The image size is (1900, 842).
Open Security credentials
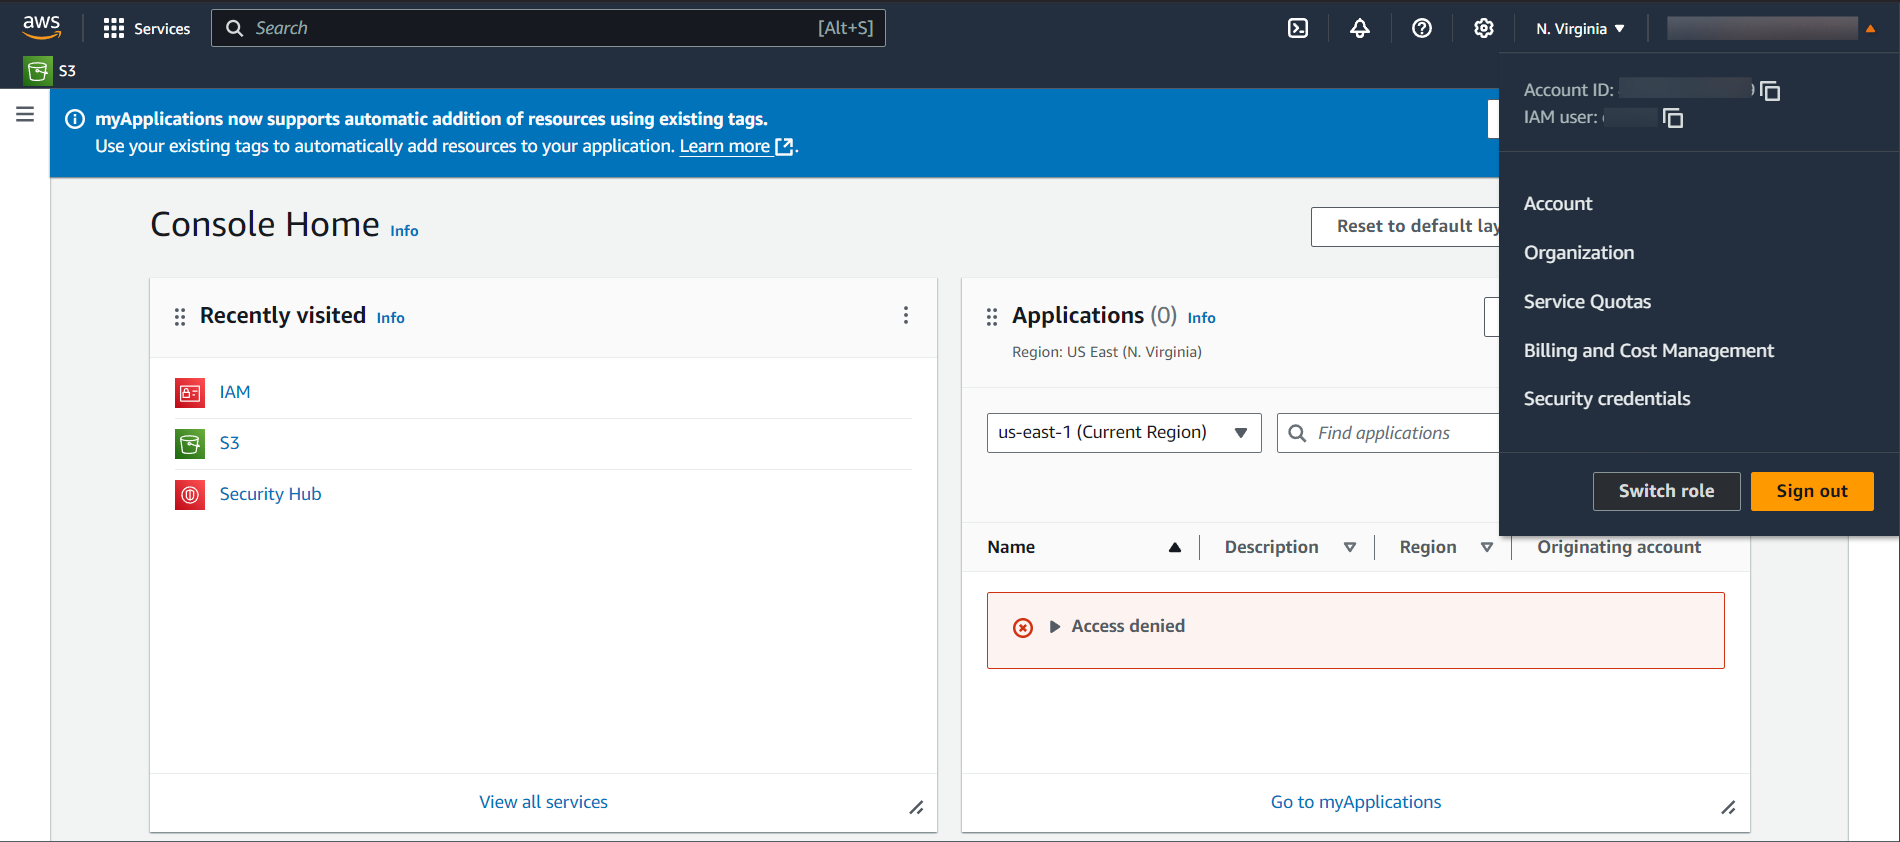[1607, 399]
